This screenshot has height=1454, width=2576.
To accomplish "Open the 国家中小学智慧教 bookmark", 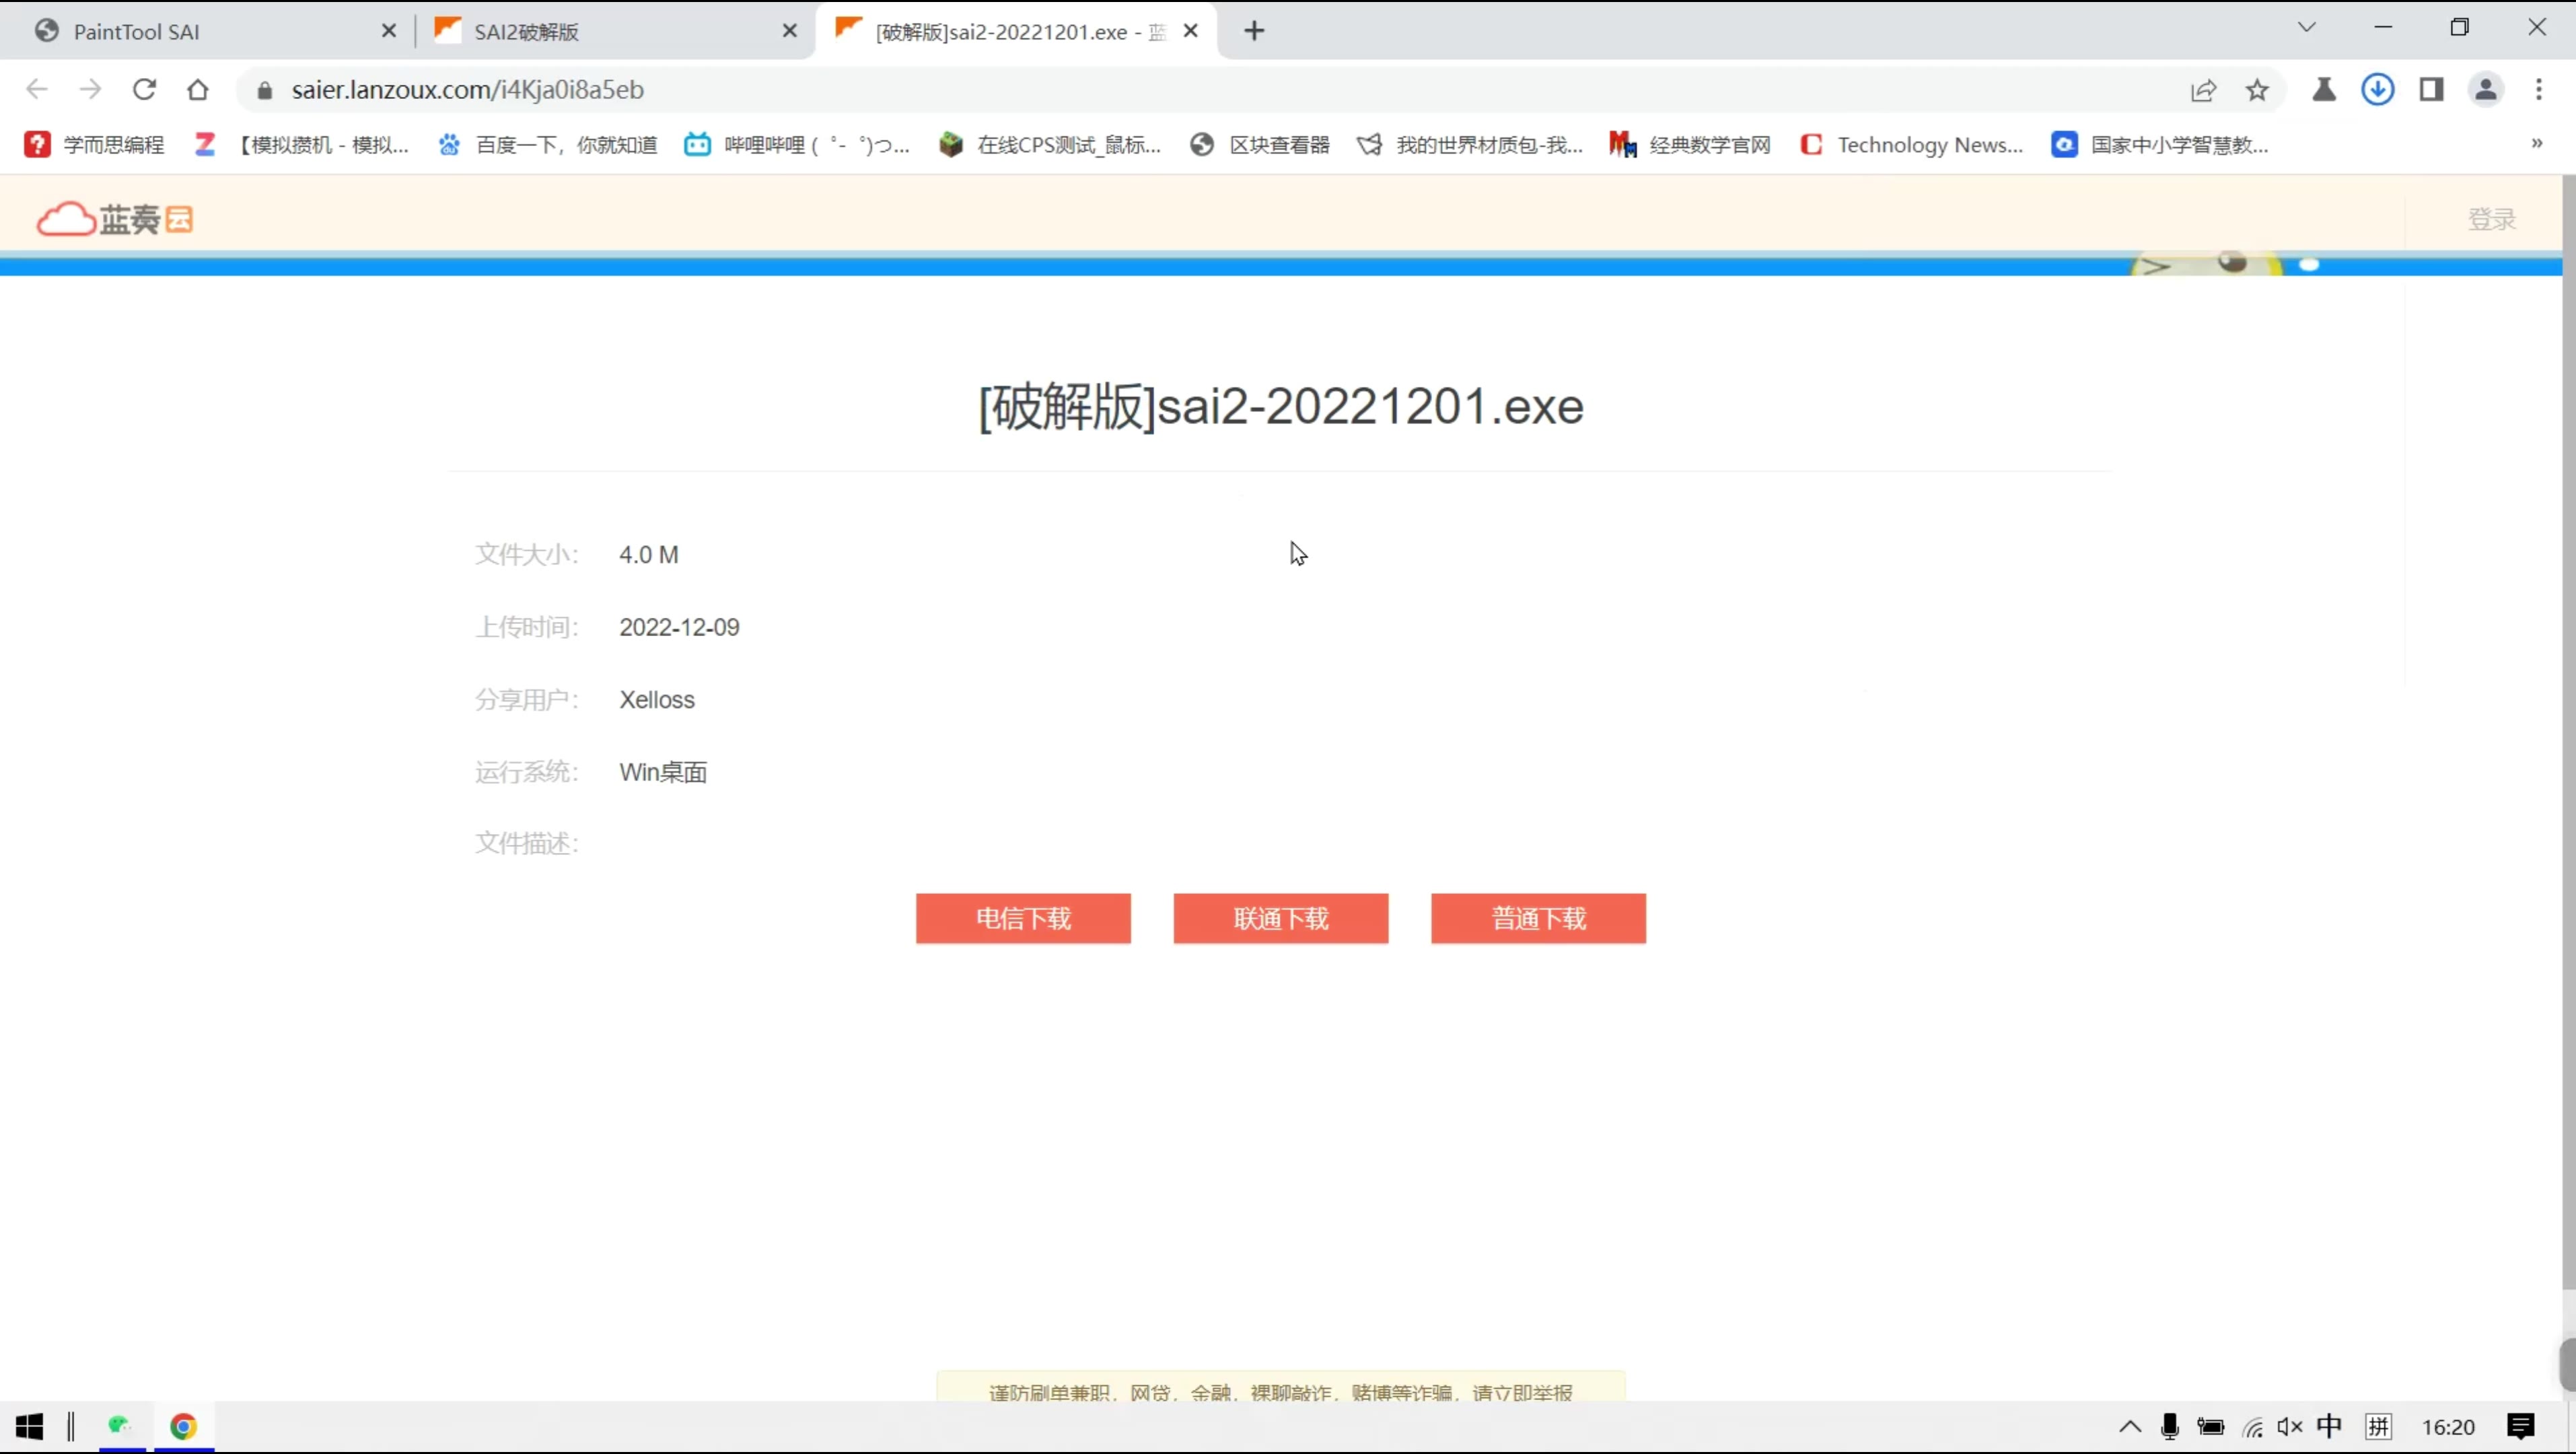I will click(x=2160, y=145).
